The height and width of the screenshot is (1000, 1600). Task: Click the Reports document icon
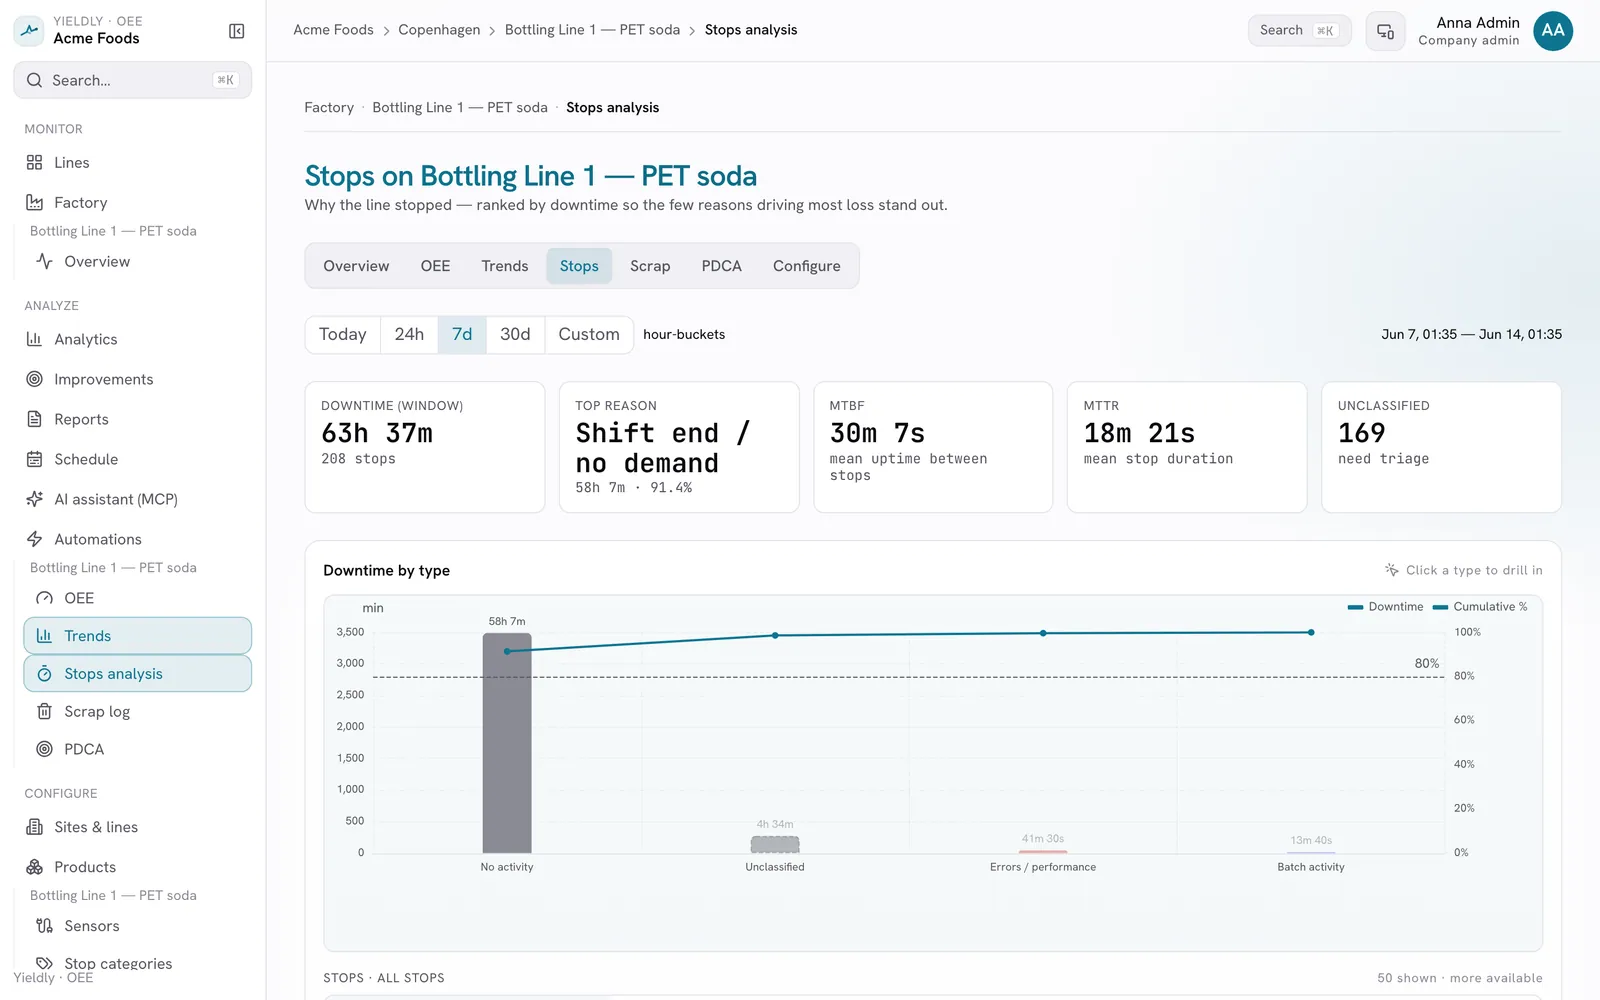[x=34, y=419]
